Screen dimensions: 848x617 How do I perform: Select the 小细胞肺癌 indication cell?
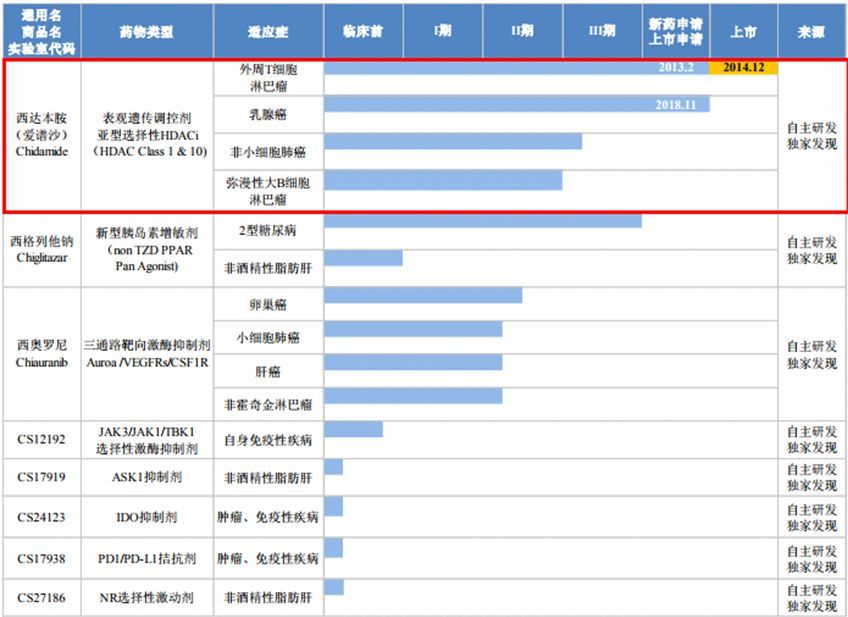coord(268,338)
